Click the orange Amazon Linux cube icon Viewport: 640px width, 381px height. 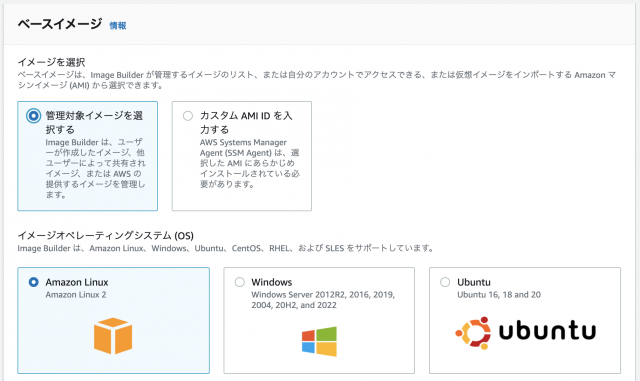pyautogui.click(x=113, y=336)
